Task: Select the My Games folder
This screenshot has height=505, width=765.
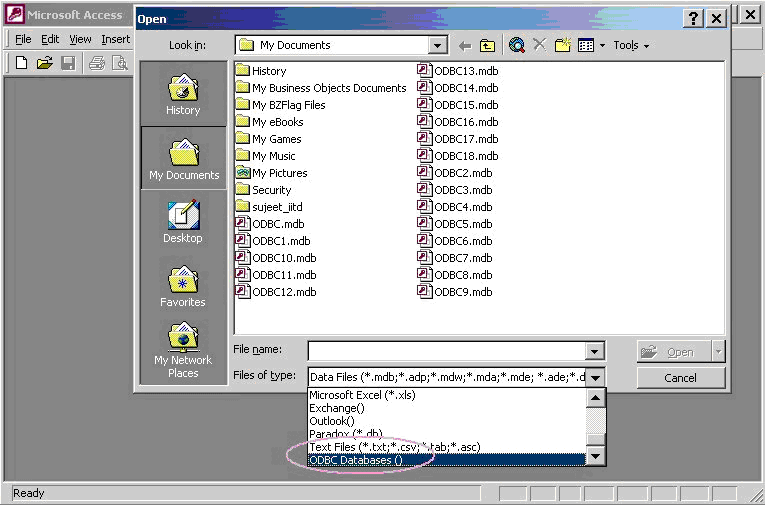Action: tap(269, 139)
